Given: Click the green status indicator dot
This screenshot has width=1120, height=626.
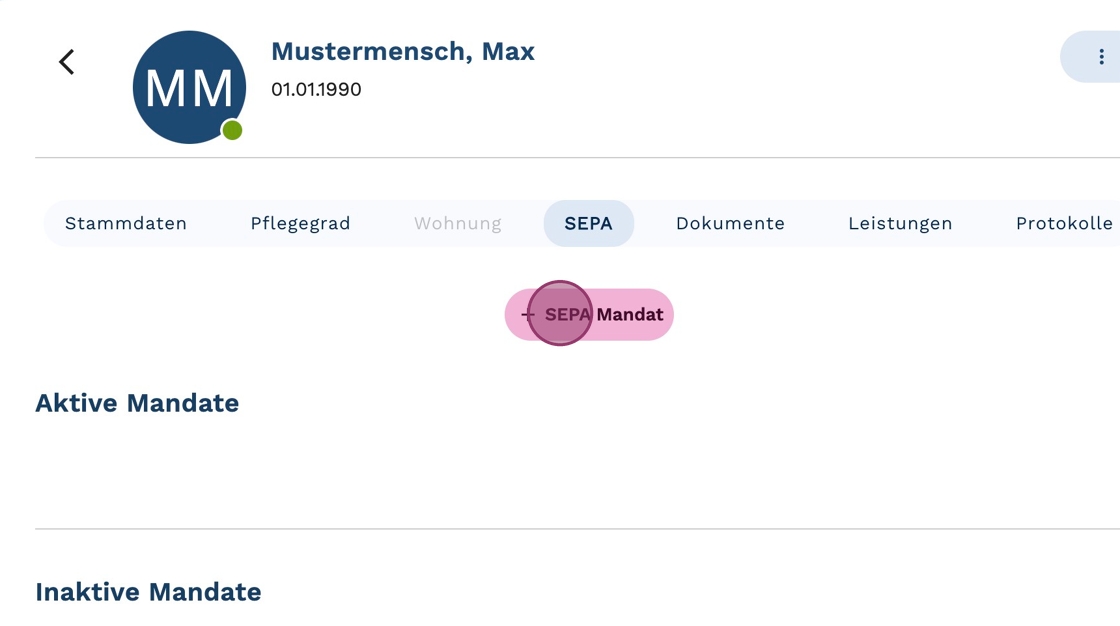Looking at the screenshot, I should [232, 130].
